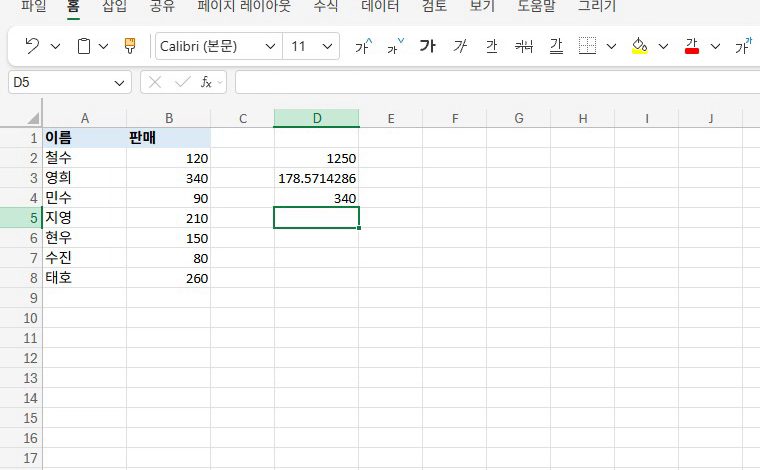This screenshot has height=470, width=760.
Task: Click the Borders grid icon
Action: coord(587,46)
